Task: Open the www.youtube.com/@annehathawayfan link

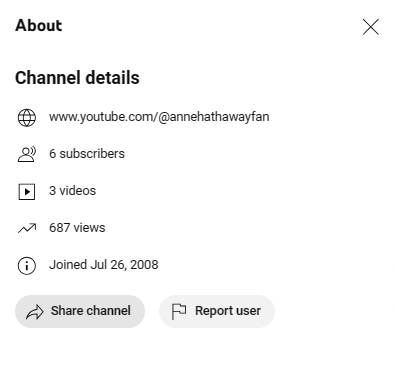Action: pos(159,117)
